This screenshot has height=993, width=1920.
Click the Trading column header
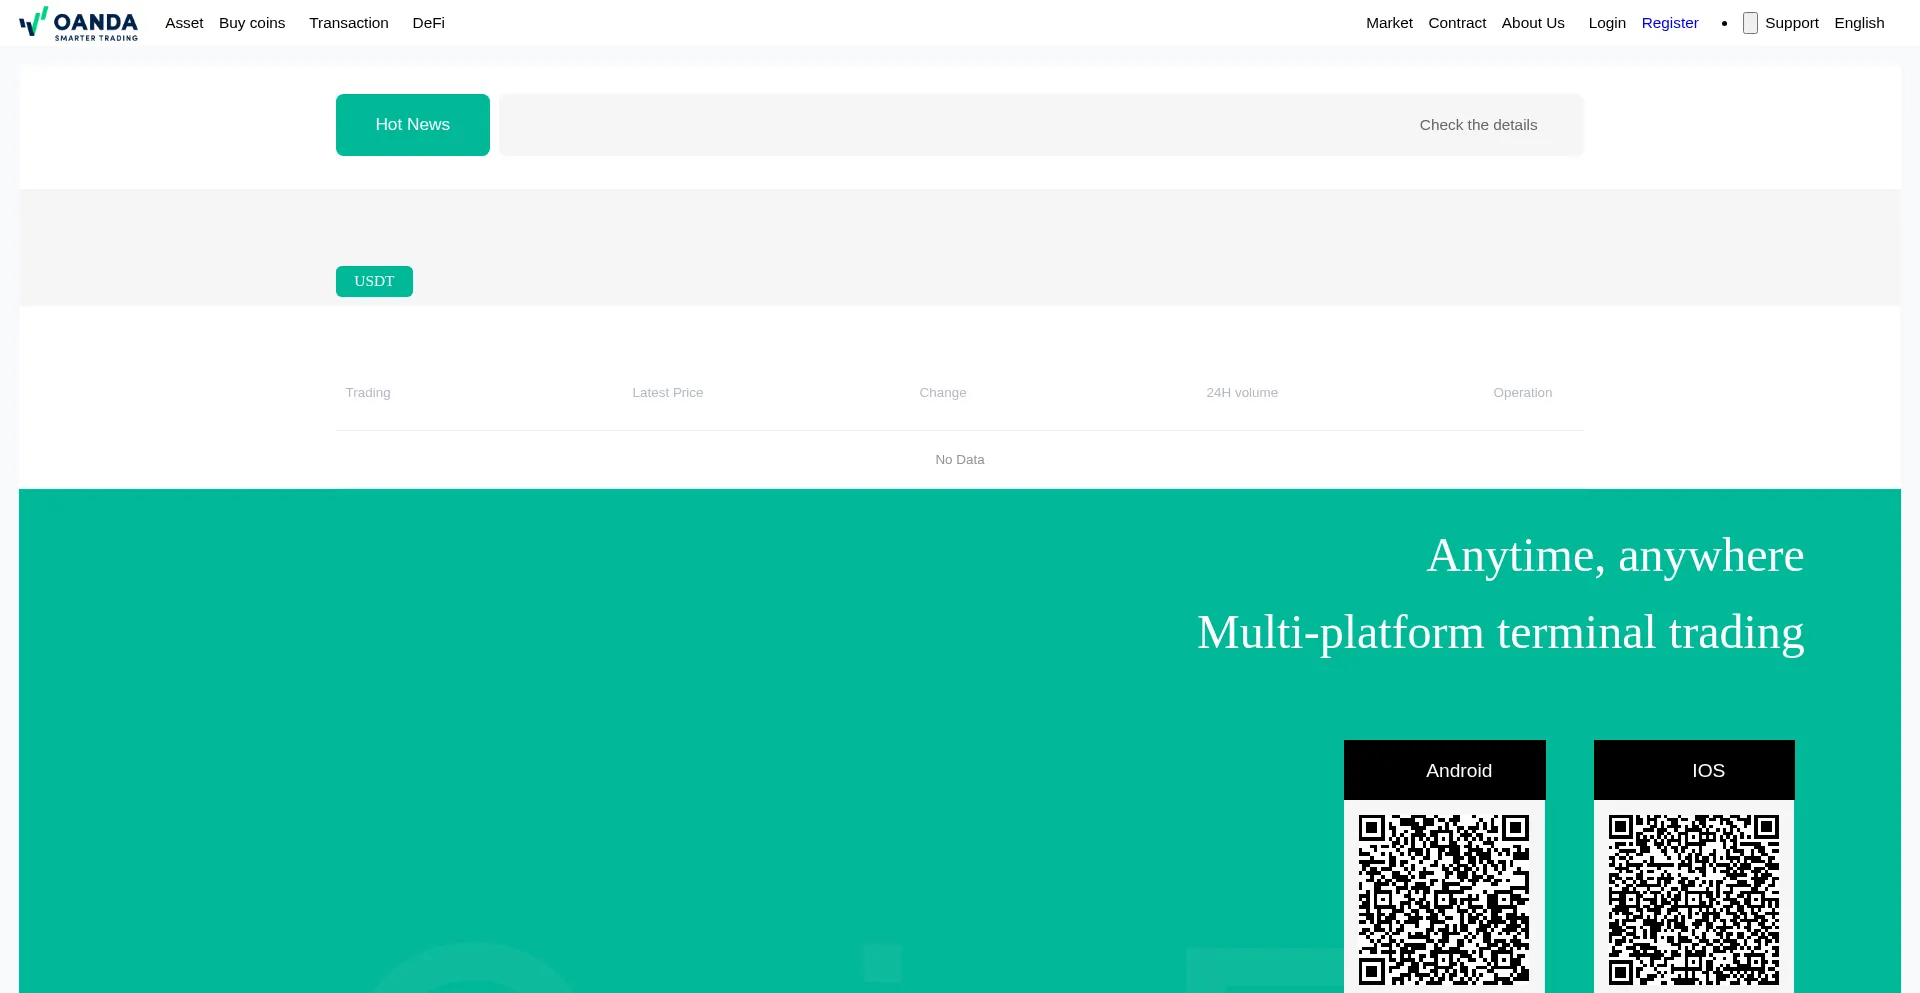pos(368,392)
